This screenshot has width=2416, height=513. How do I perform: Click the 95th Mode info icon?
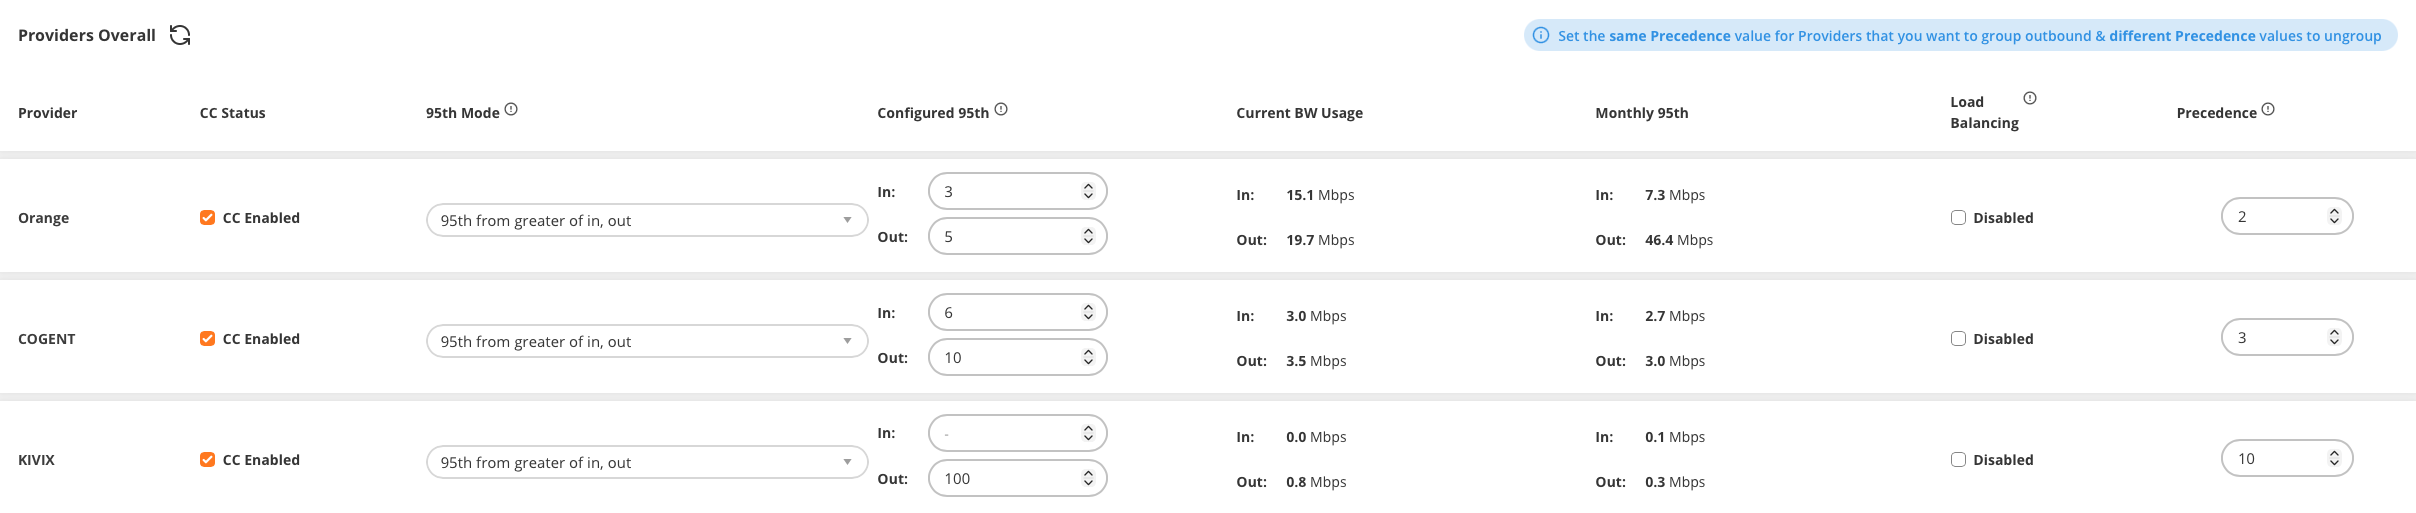pyautogui.click(x=511, y=110)
